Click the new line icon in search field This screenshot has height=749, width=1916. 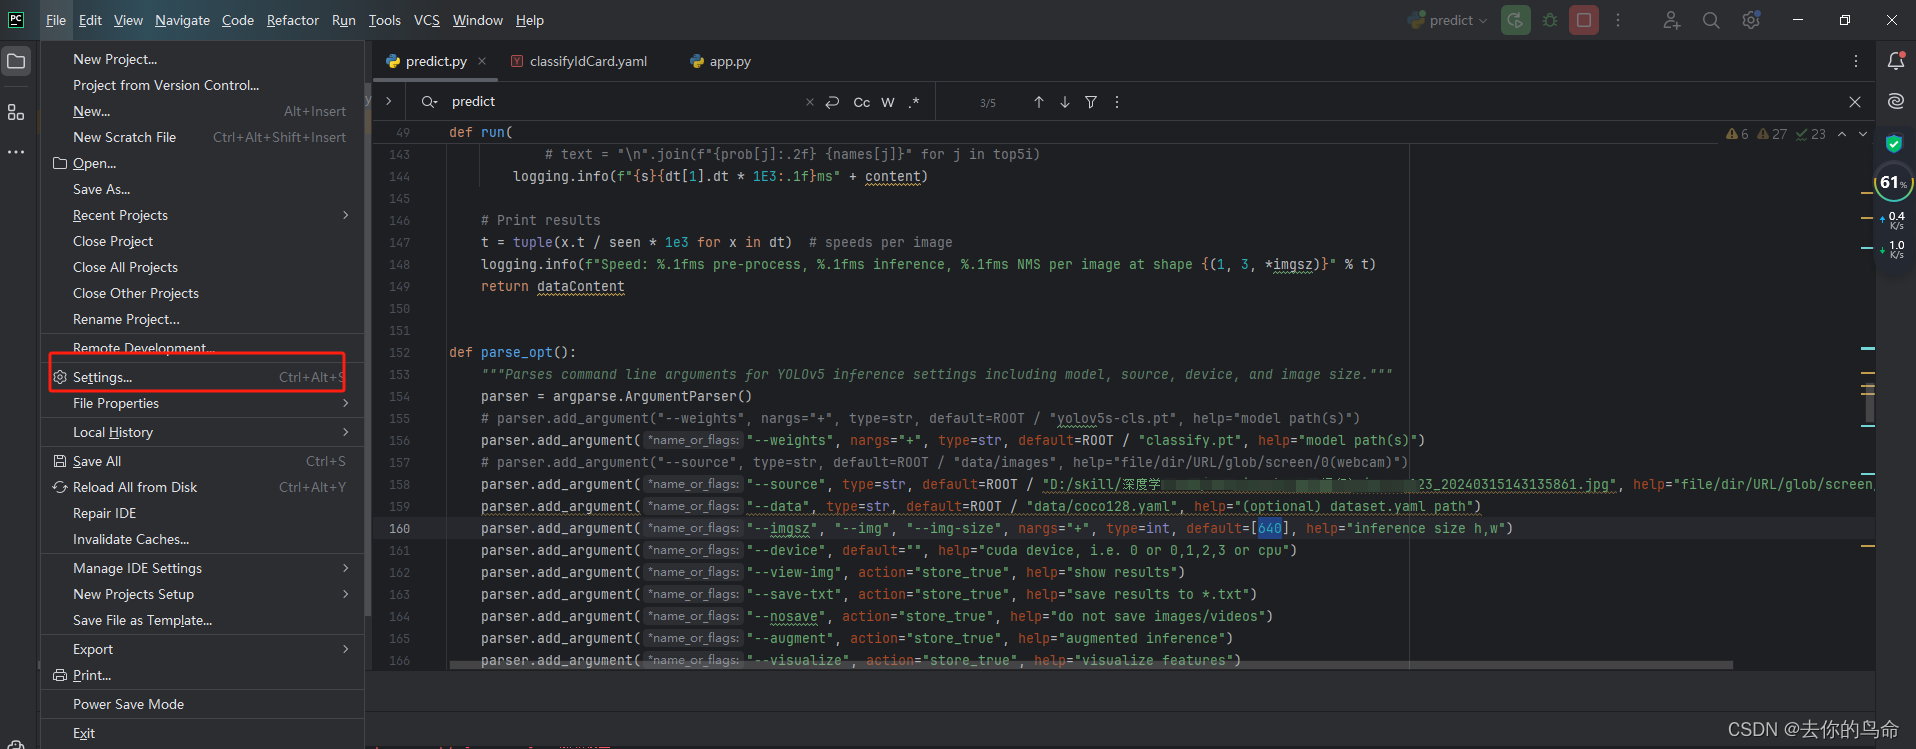832,102
